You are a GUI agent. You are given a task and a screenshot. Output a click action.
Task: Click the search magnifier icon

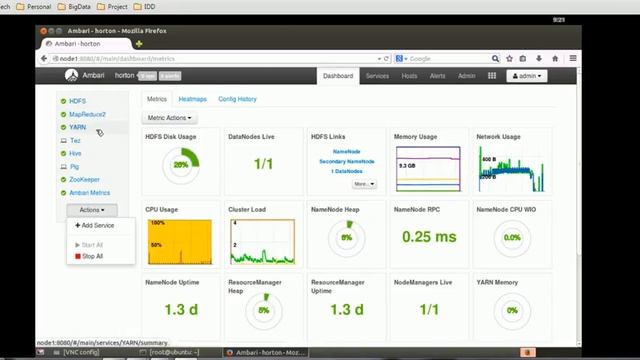click(x=495, y=59)
